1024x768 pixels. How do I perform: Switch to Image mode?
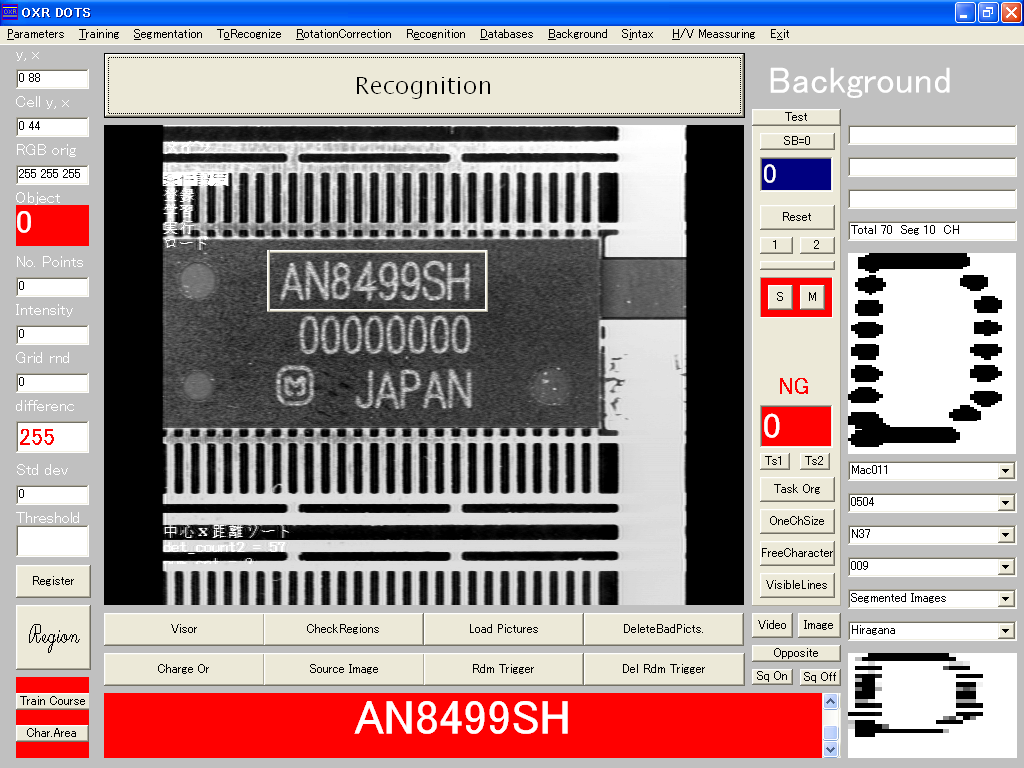pyautogui.click(x=818, y=625)
